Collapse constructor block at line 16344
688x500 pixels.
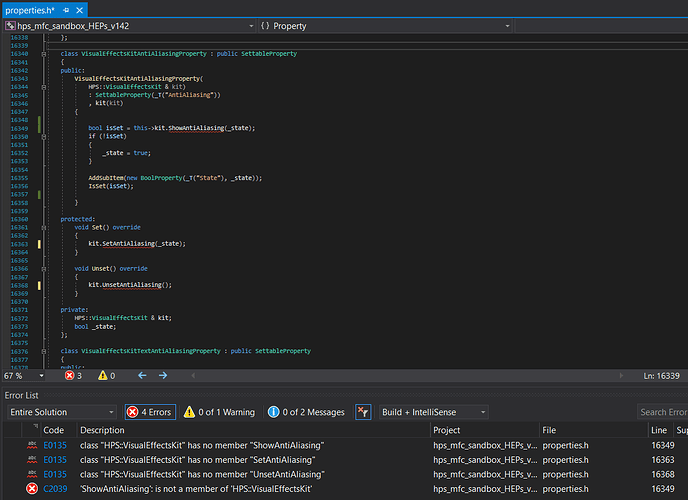pyautogui.click(x=43, y=87)
